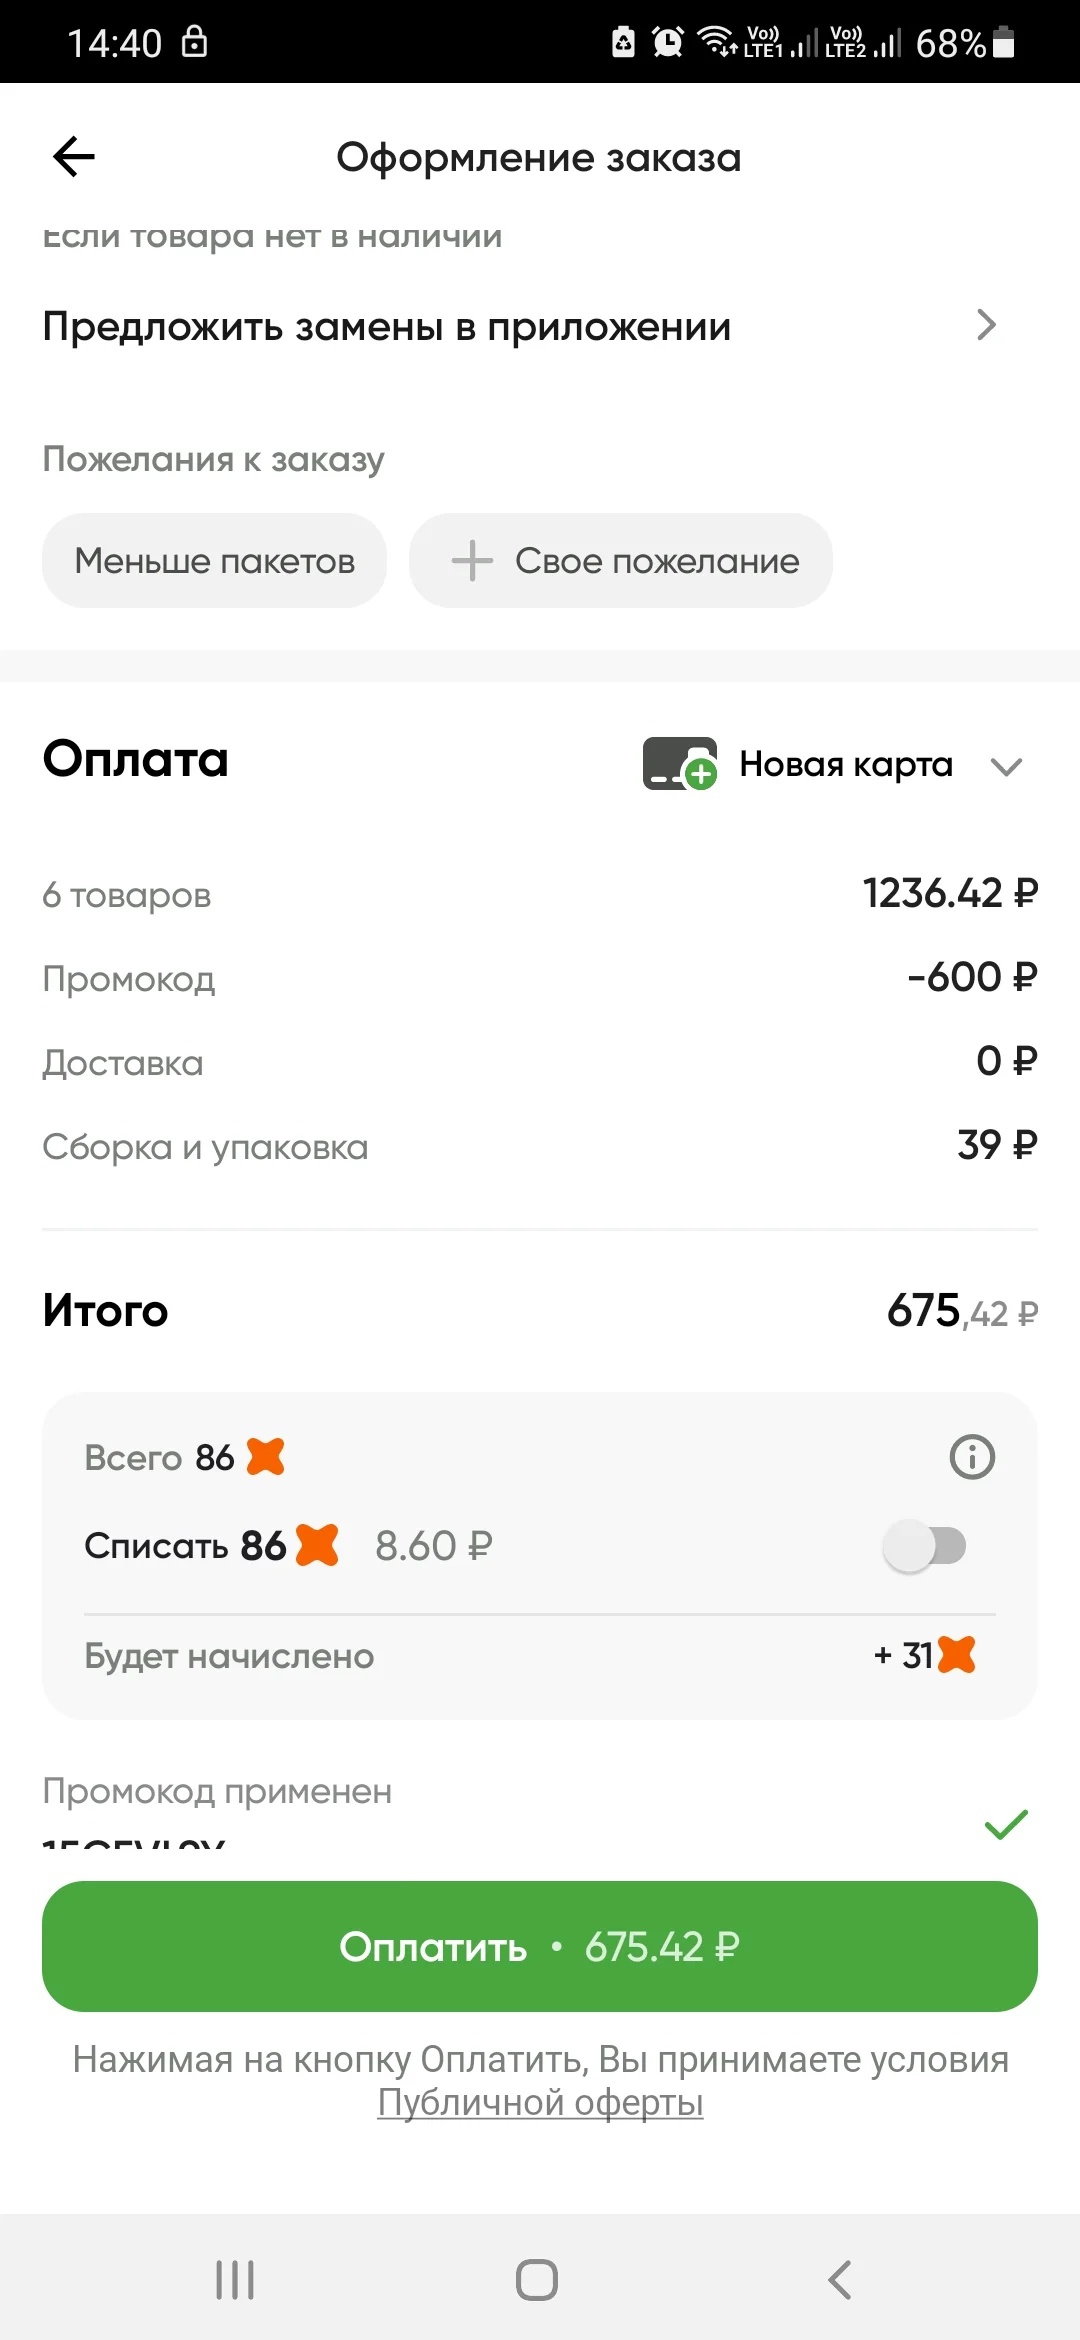Open the Публичной оферты link
Screen dimensions: 1080x2340
(540, 2102)
